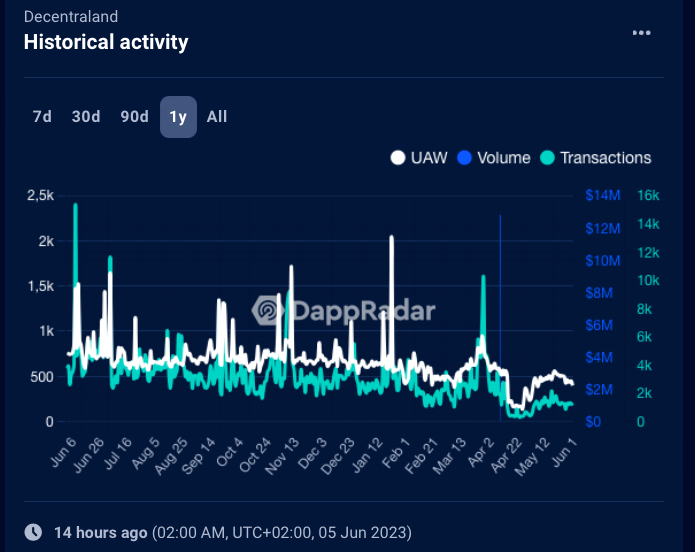This screenshot has width=695, height=552.
Task: Open the three-dot options menu
Action: click(641, 33)
